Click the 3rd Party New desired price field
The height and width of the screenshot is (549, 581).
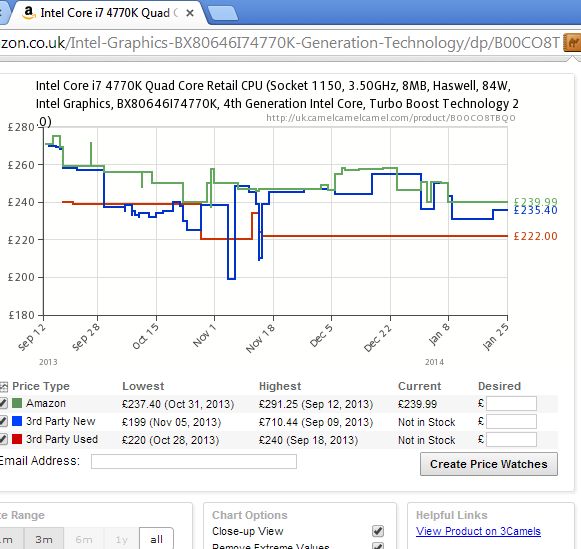click(511, 422)
